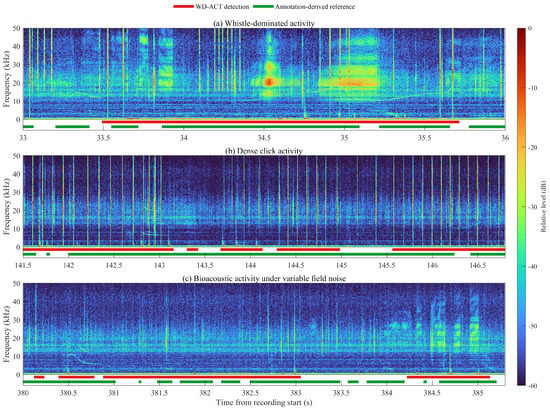The width and height of the screenshot is (550, 409).
Task: Click the Time from recording start axis label
Action: 264,402
